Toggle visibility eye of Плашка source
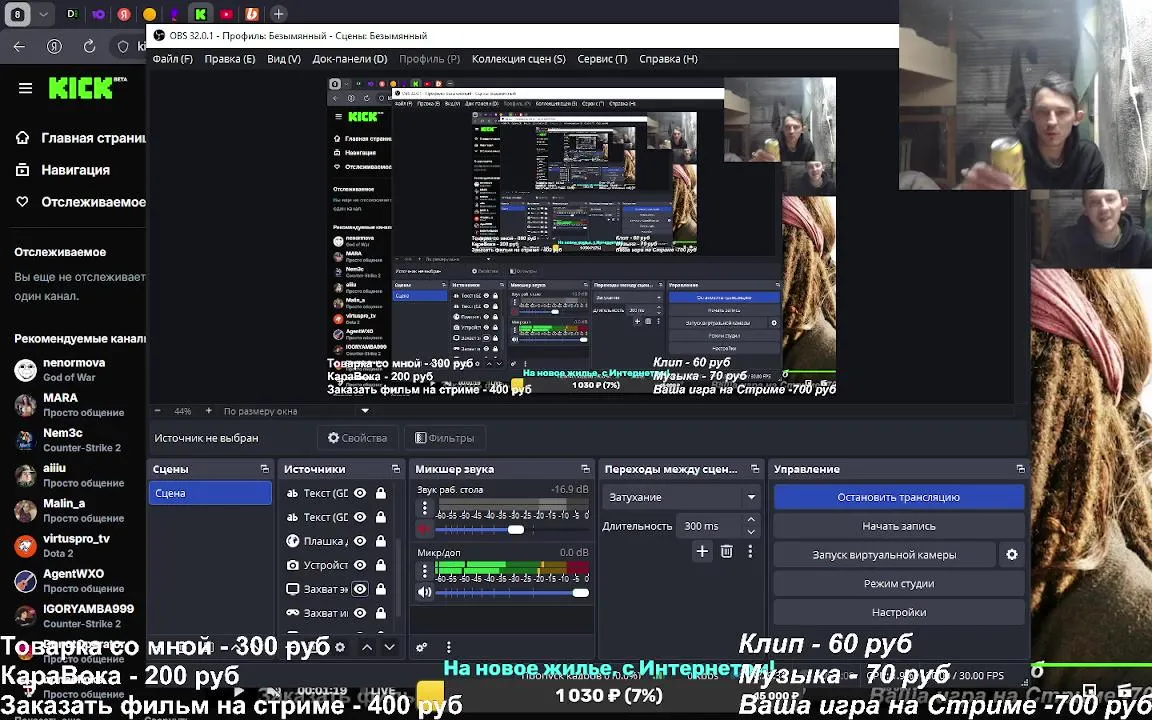 360,541
